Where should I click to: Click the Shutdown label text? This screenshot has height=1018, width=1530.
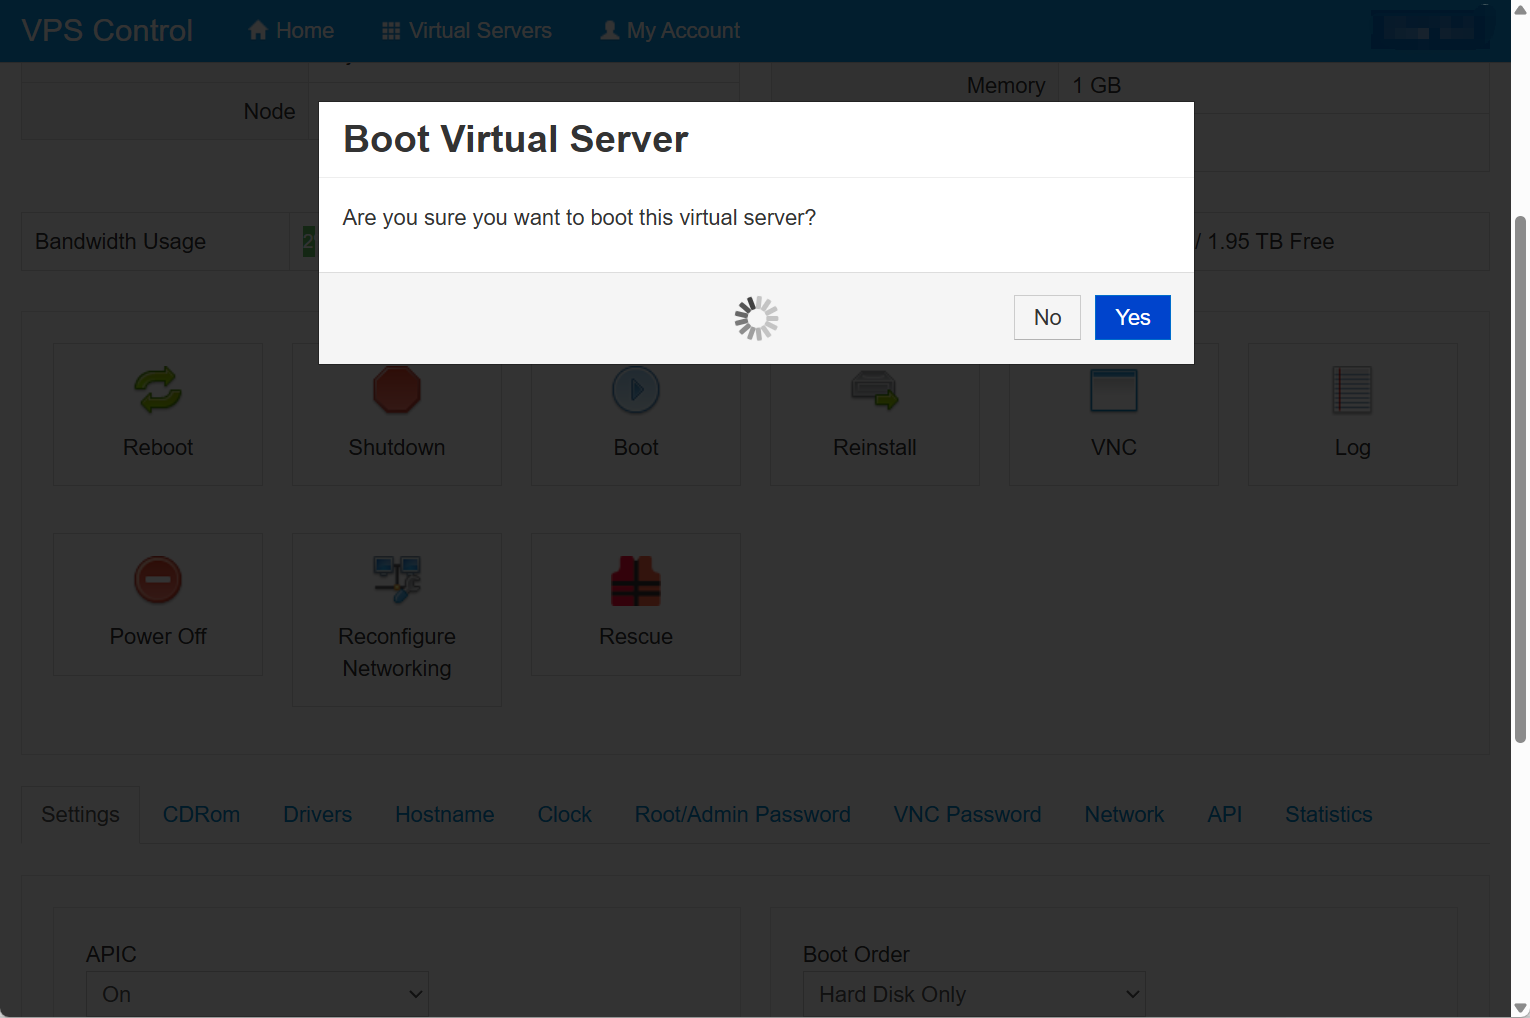pos(397,447)
